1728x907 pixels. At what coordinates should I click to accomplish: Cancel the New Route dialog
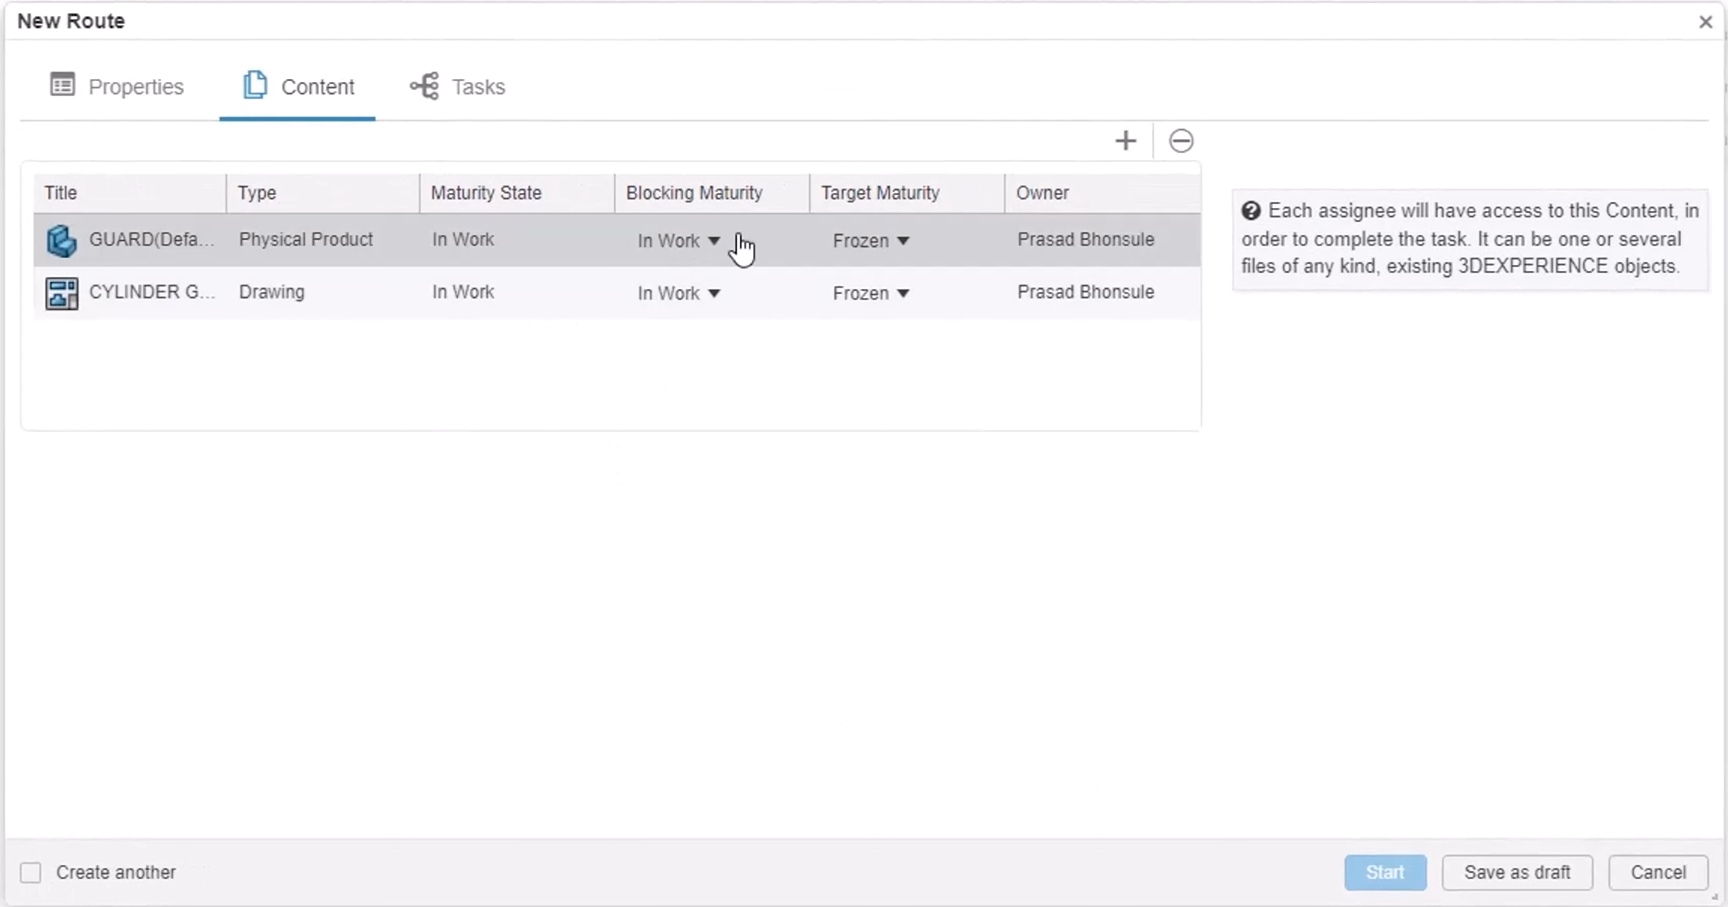[x=1658, y=872]
